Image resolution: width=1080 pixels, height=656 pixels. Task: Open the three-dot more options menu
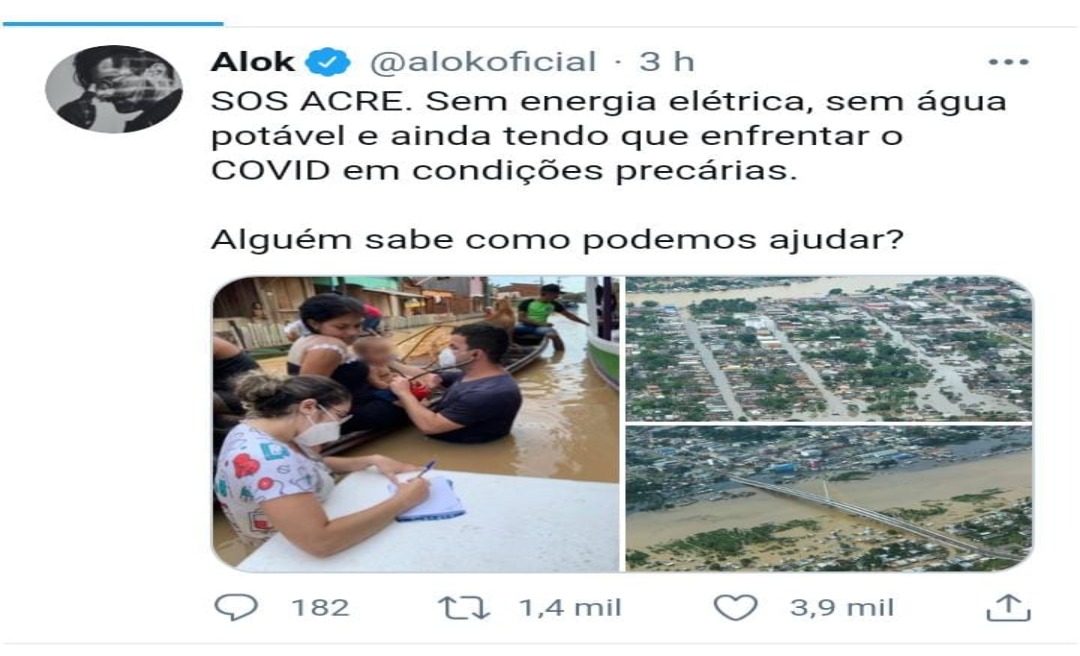pyautogui.click(x=1008, y=62)
